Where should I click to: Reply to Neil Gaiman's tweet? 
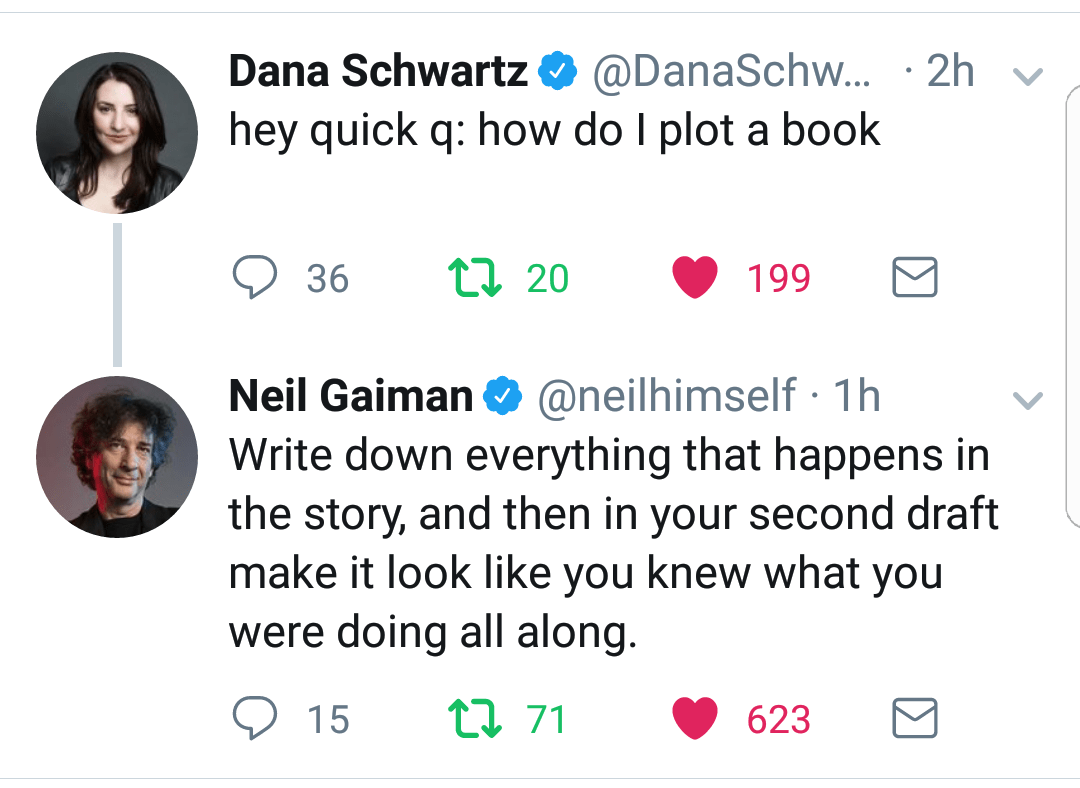pos(255,718)
